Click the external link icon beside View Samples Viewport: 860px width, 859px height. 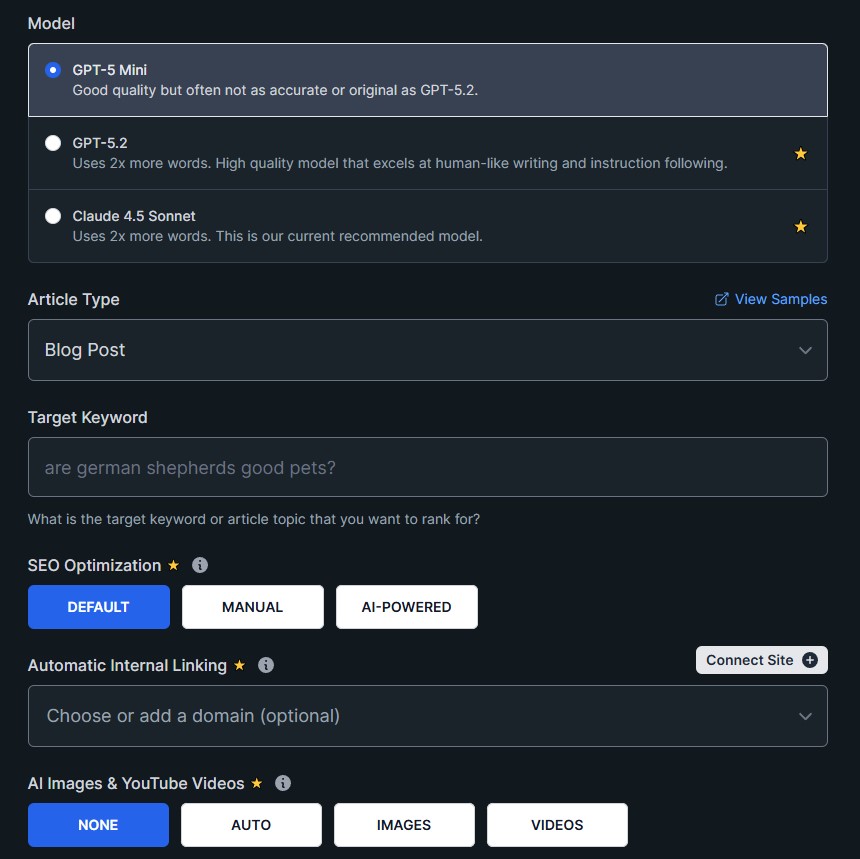click(x=721, y=299)
